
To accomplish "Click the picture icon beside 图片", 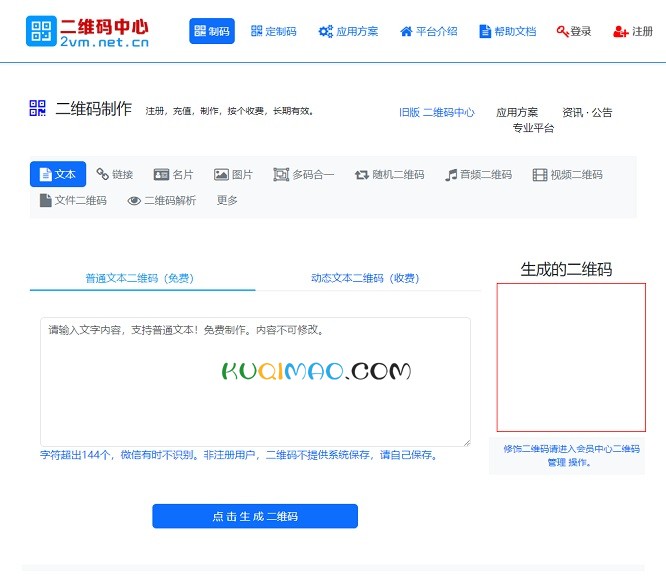I will pyautogui.click(x=221, y=175).
